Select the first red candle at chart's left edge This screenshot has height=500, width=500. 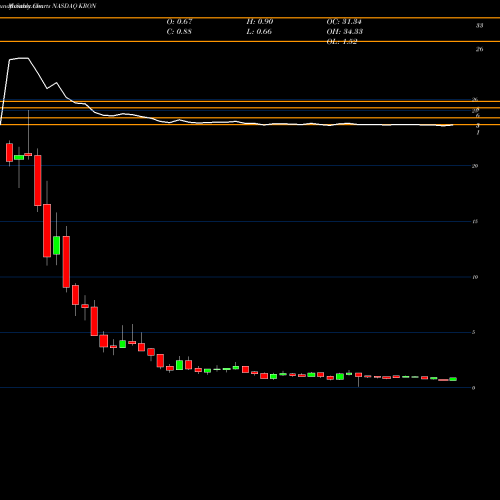coord(9,153)
